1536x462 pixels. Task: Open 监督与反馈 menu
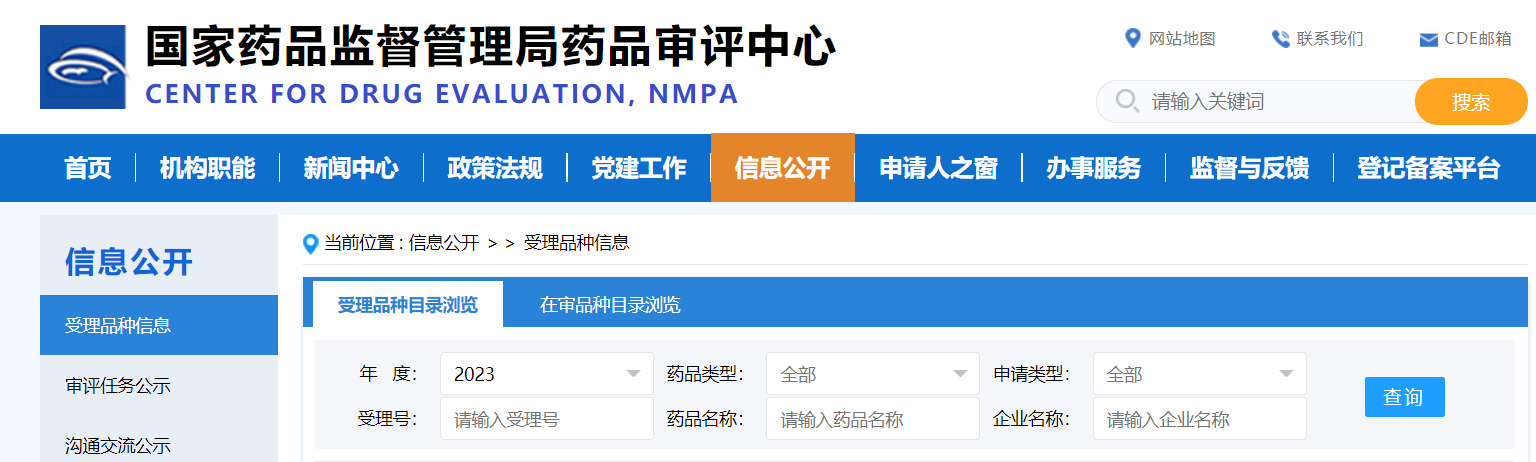[1249, 168]
